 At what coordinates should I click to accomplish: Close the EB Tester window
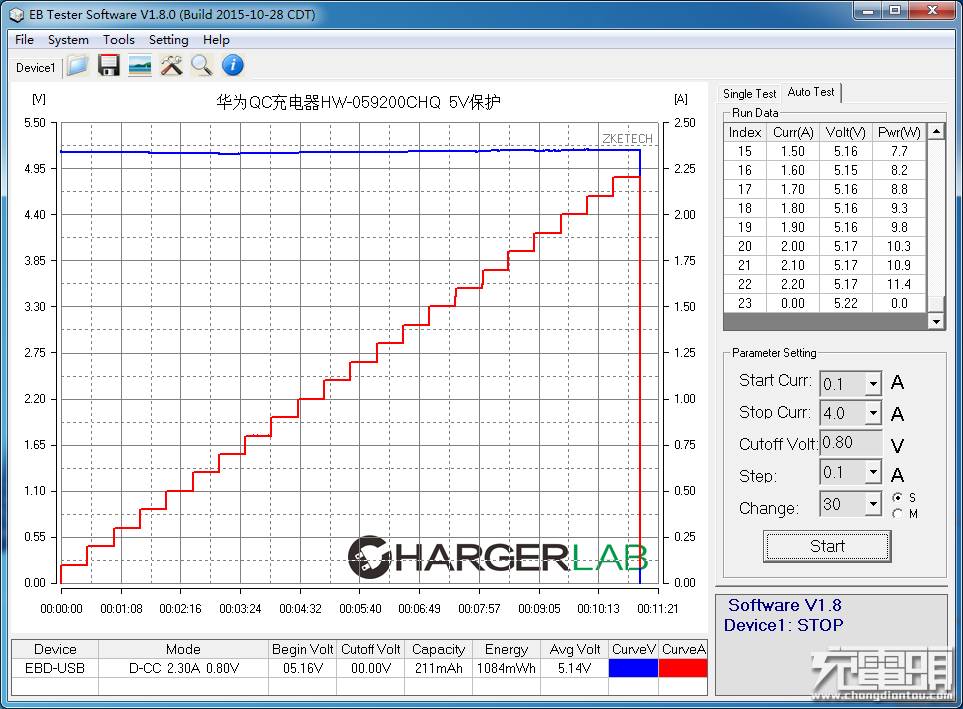tap(932, 10)
